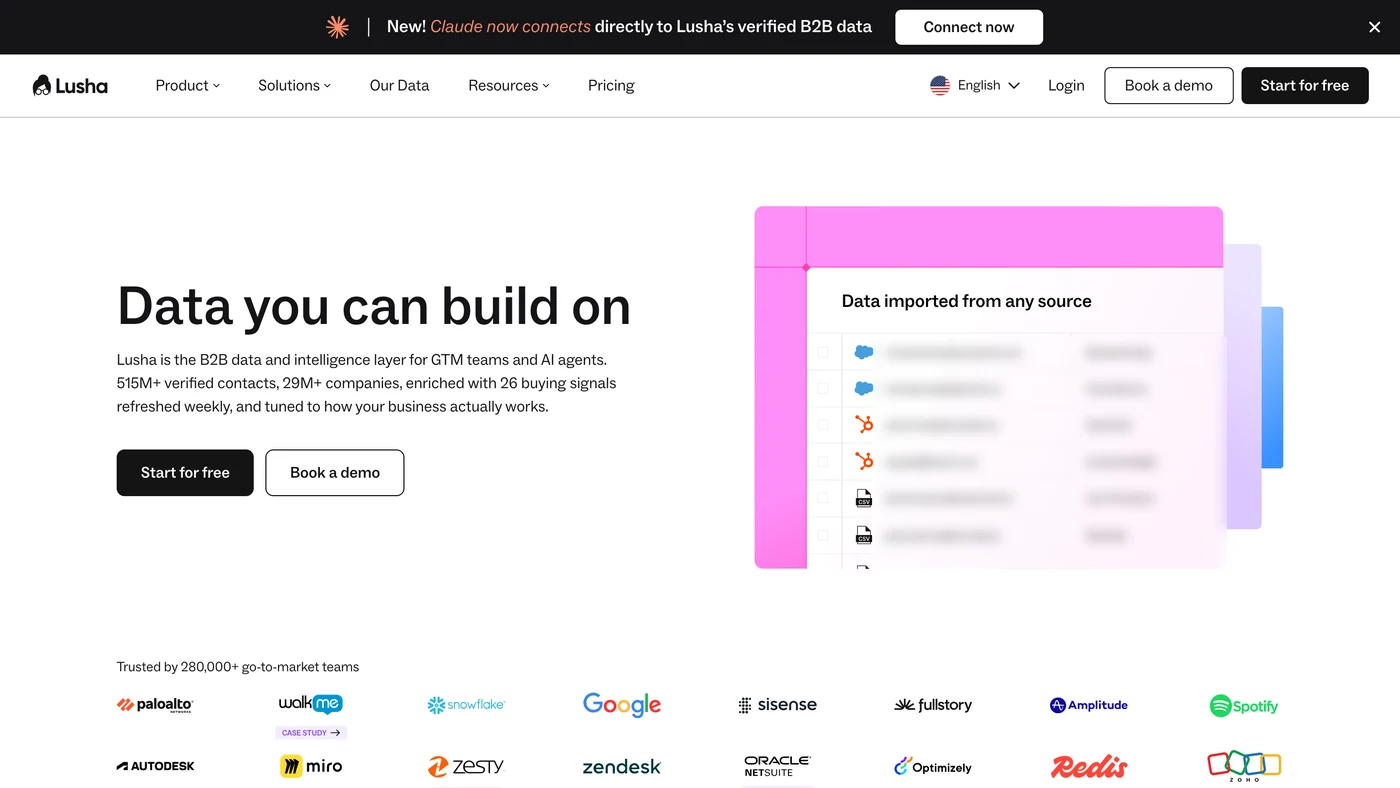
Task: Click the starburst icon in announcement banner
Action: [338, 27]
